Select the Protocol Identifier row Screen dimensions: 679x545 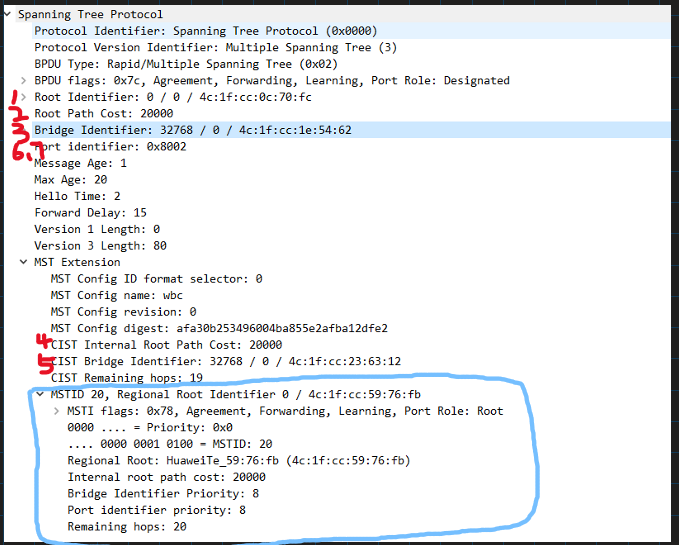coord(351,31)
